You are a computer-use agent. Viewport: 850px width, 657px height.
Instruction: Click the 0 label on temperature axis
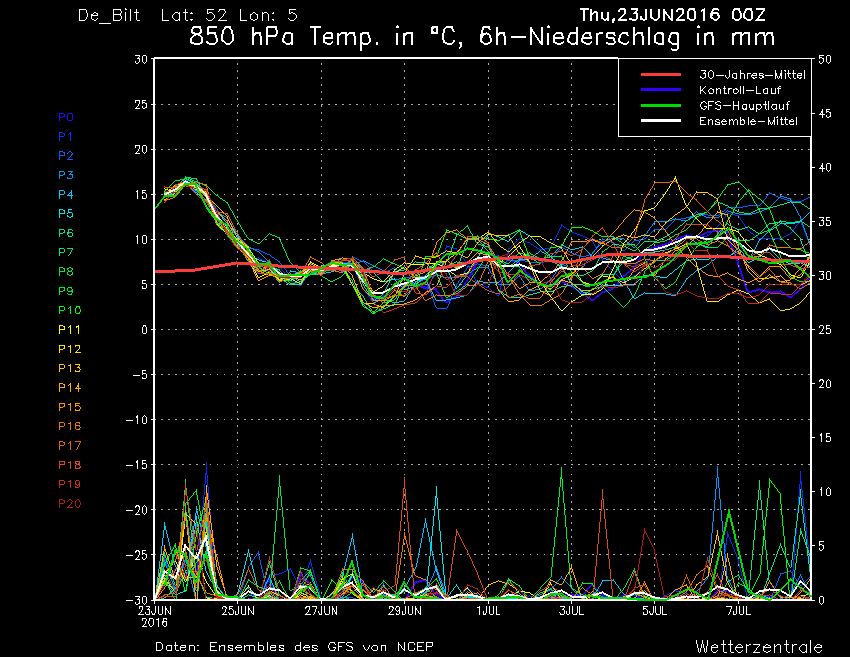pyautogui.click(x=144, y=330)
